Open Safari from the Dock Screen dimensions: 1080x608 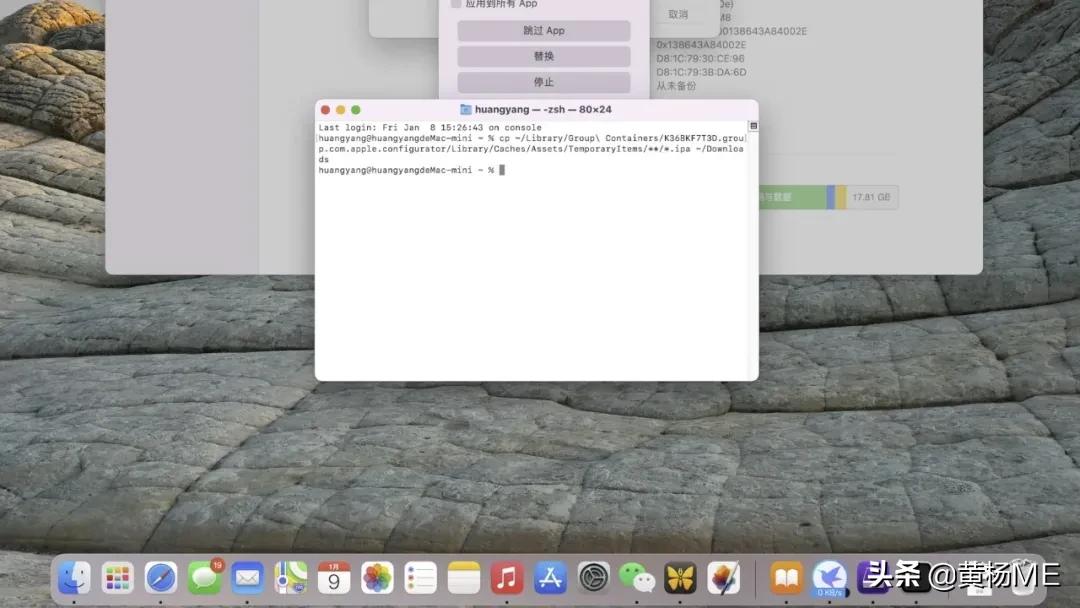point(161,578)
